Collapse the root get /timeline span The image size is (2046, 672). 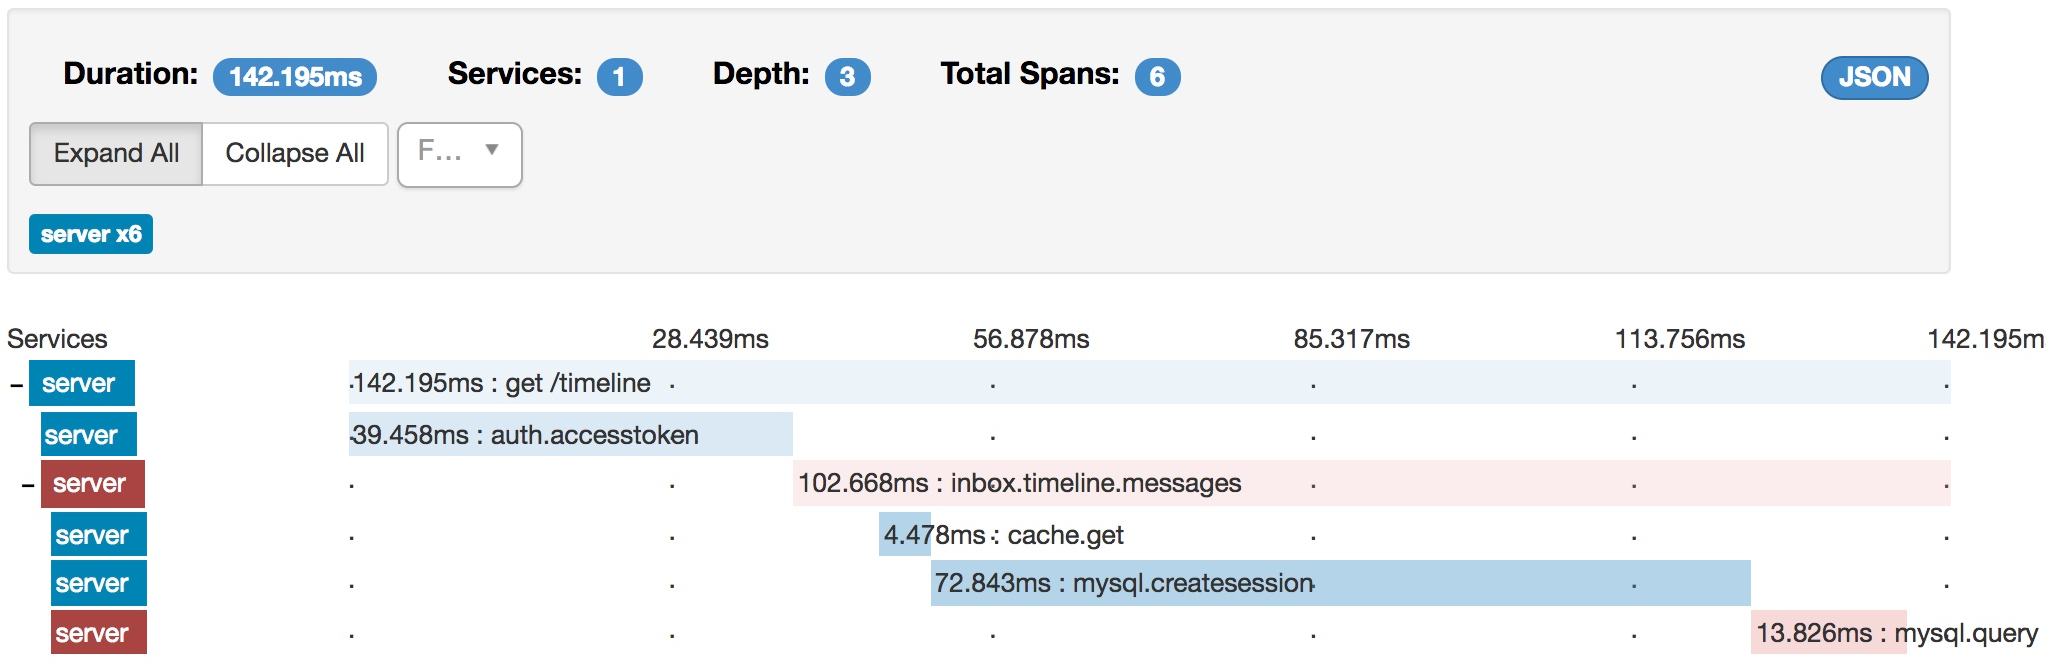pyautogui.click(x=16, y=384)
